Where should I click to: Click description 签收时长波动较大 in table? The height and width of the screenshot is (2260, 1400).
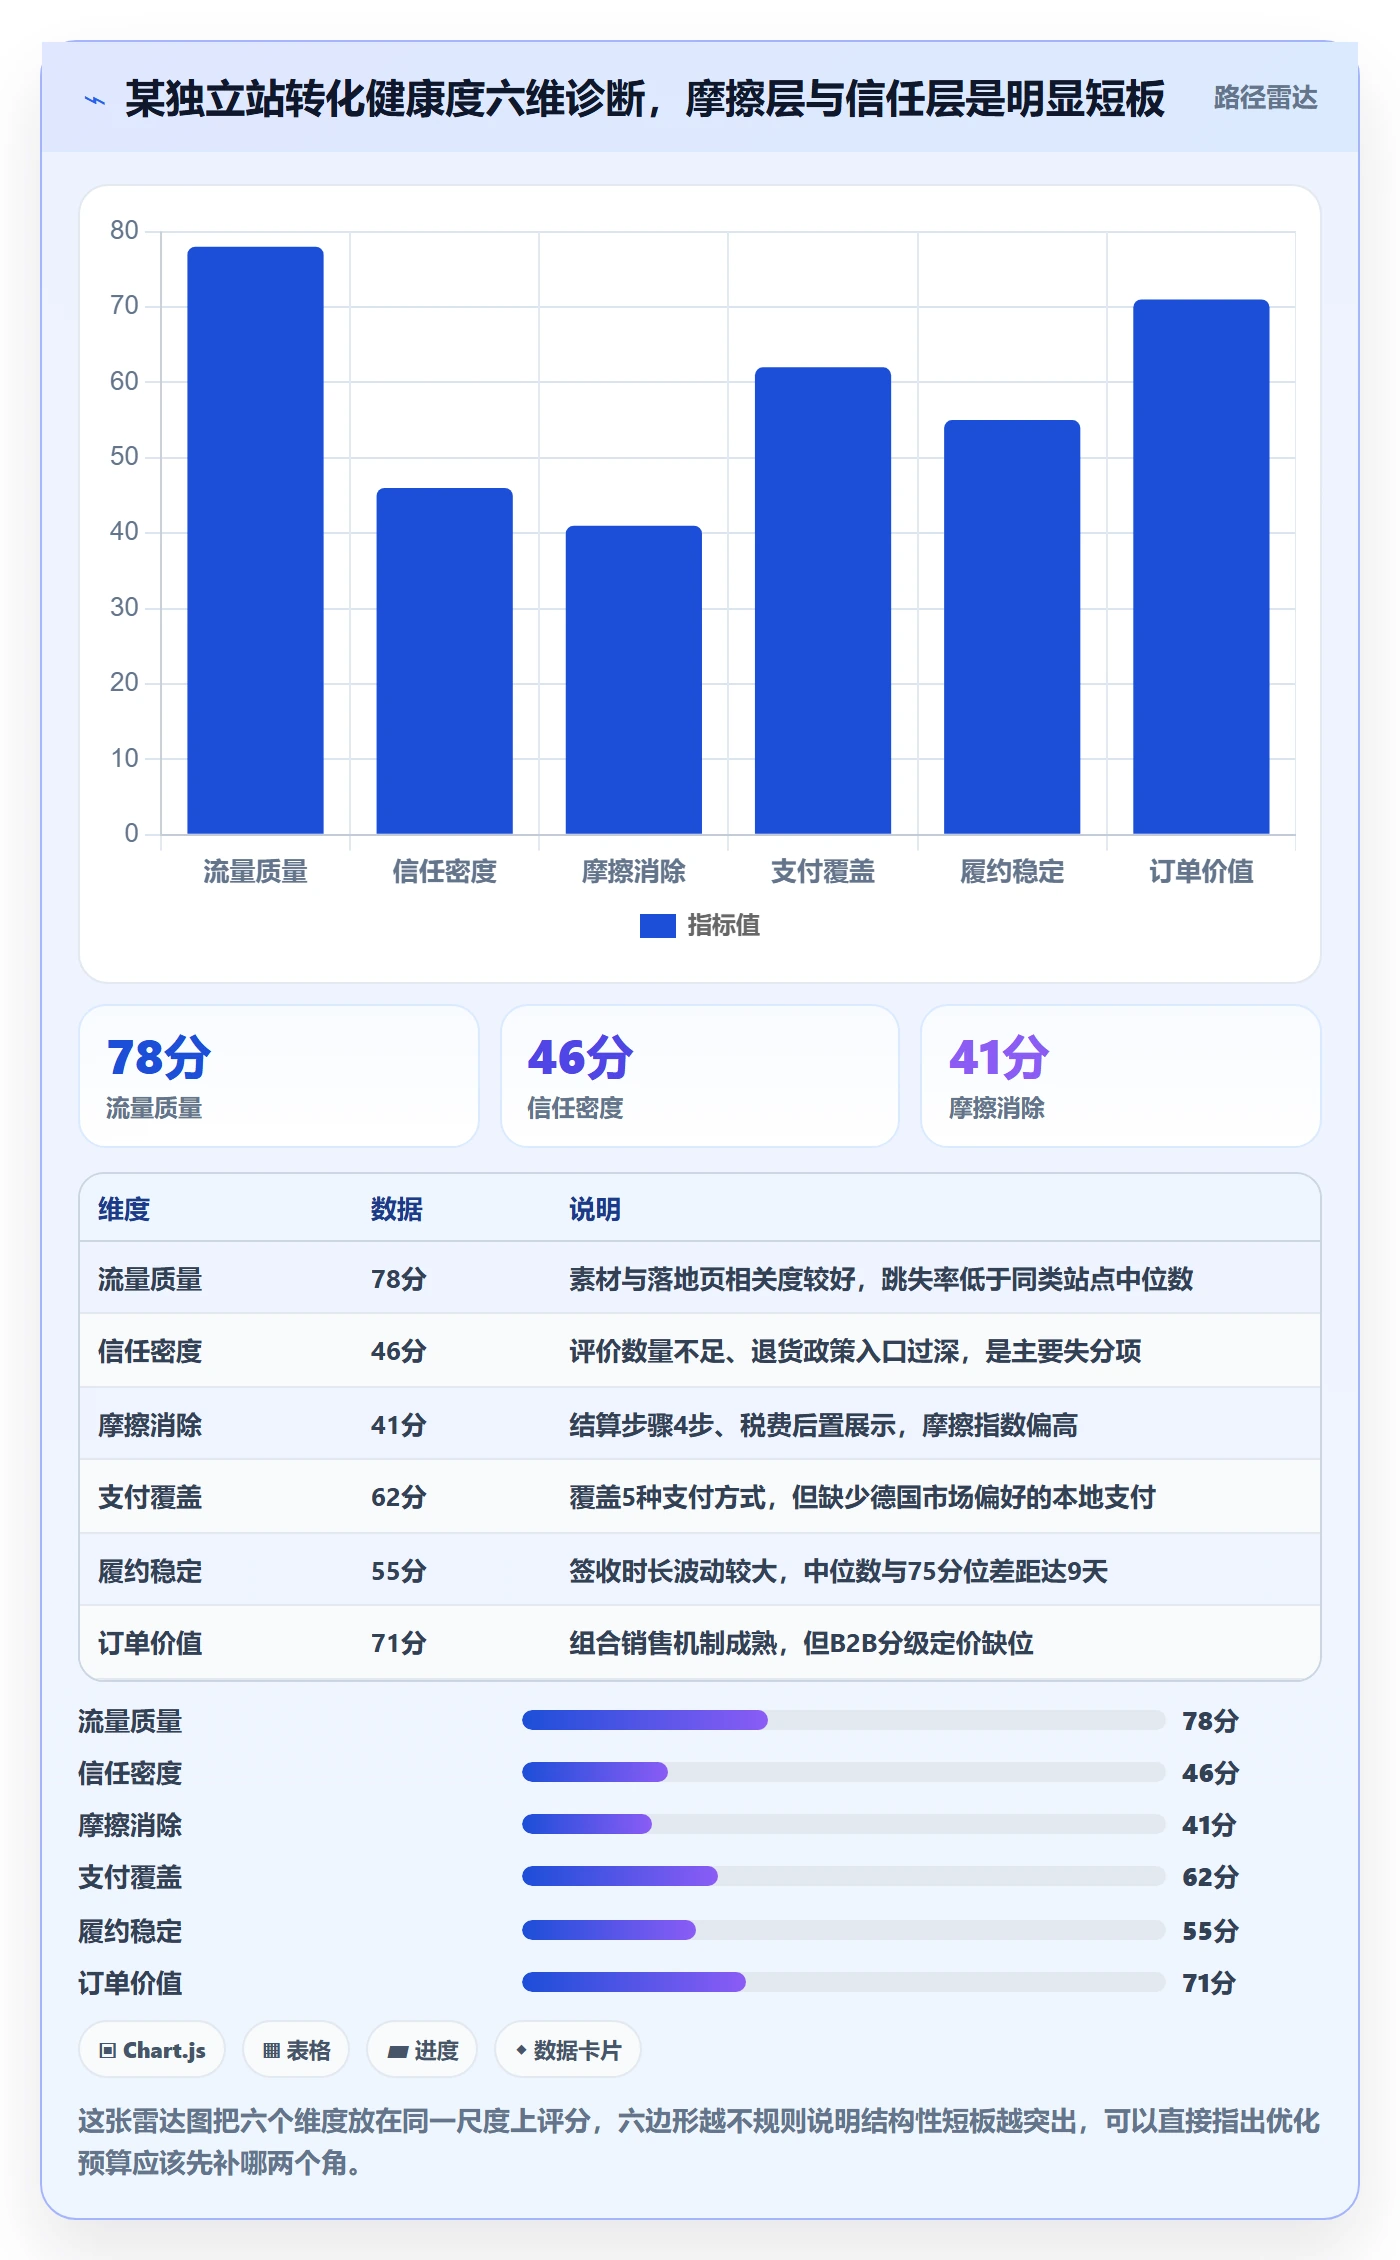point(838,1571)
